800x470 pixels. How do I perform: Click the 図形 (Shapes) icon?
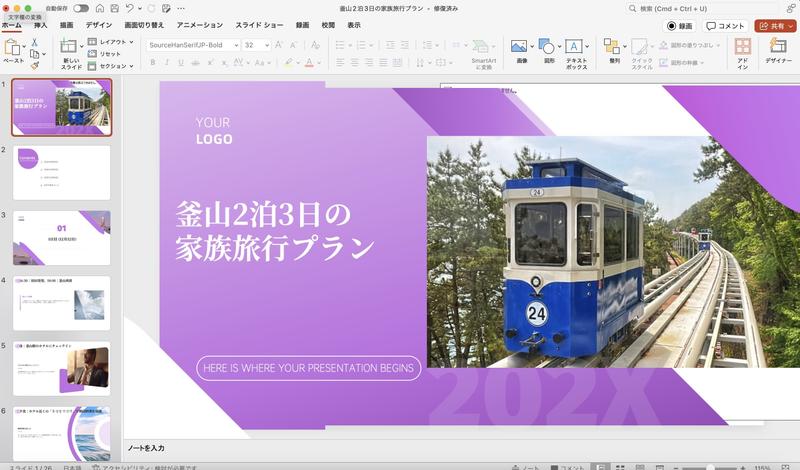(x=548, y=46)
